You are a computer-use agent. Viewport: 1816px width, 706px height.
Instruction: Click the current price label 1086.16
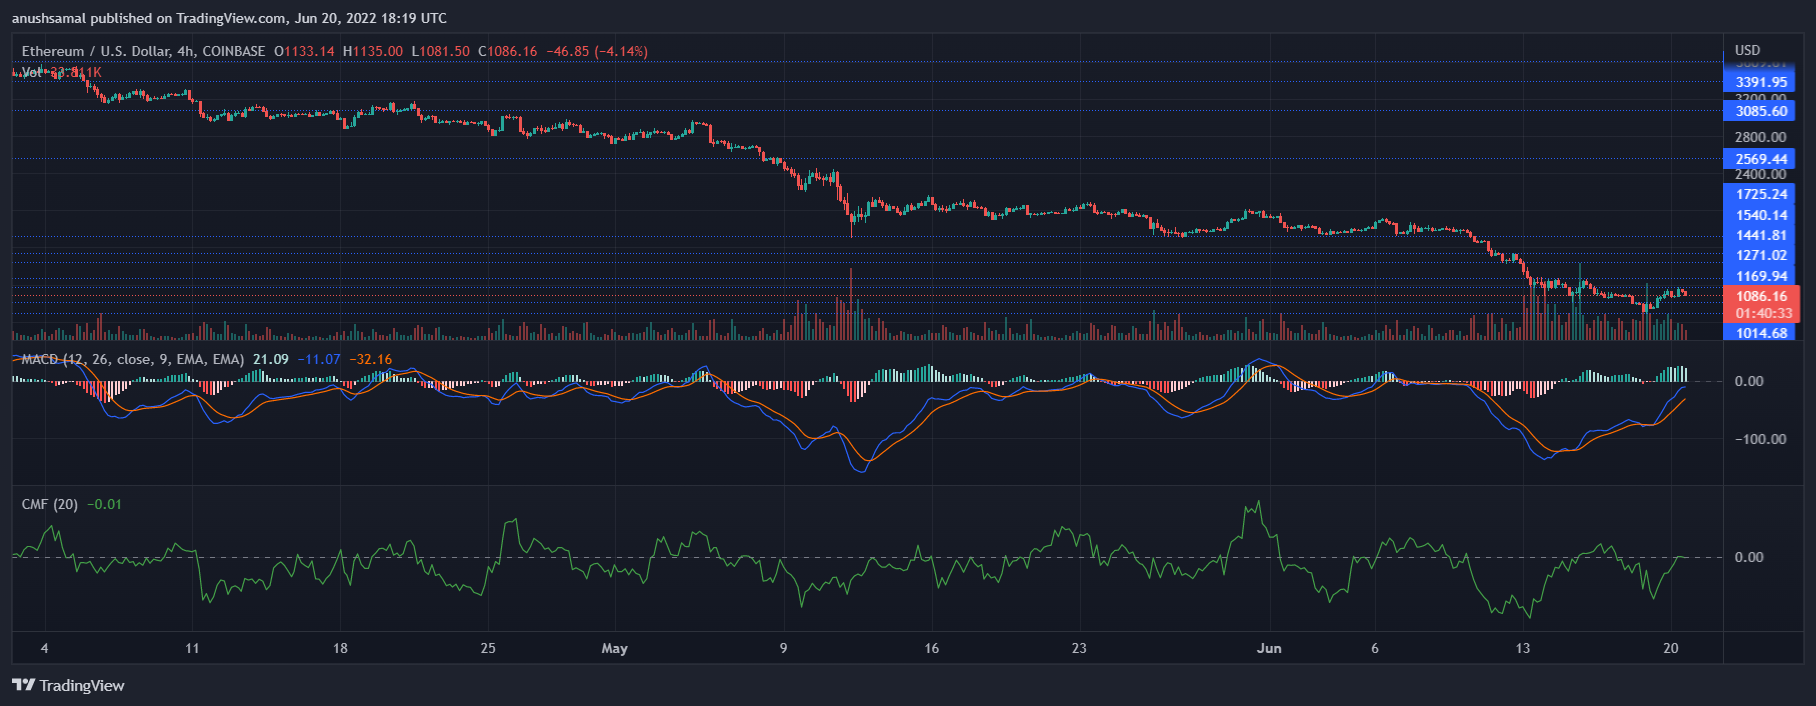point(1761,296)
